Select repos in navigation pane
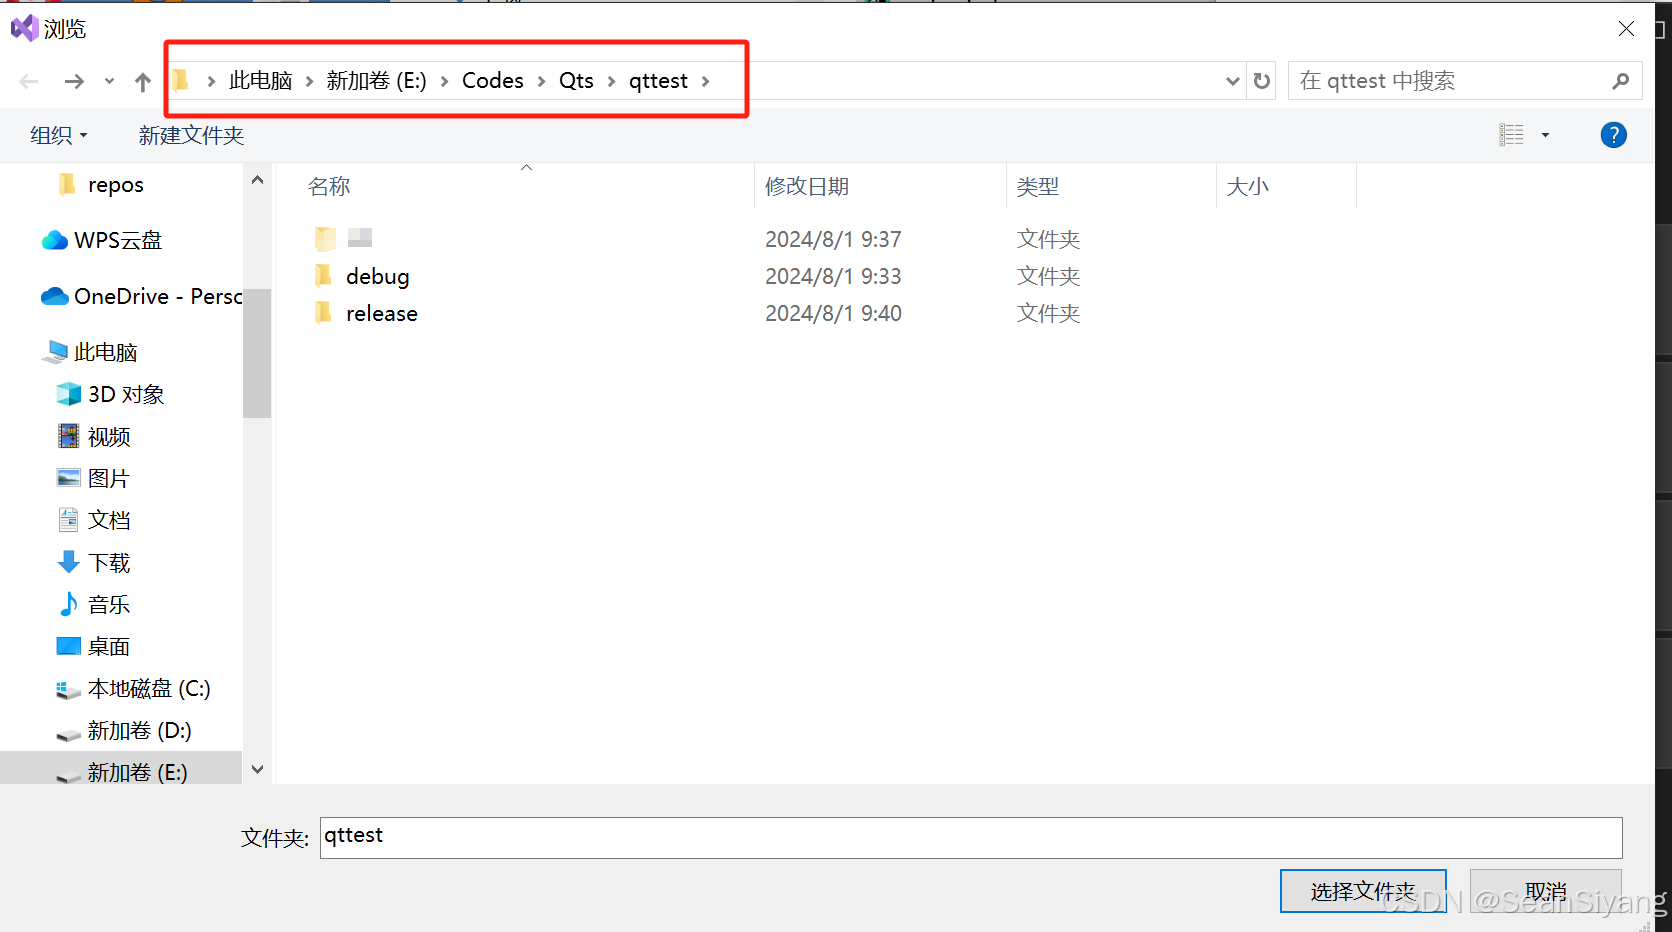The width and height of the screenshot is (1672, 932). [115, 185]
